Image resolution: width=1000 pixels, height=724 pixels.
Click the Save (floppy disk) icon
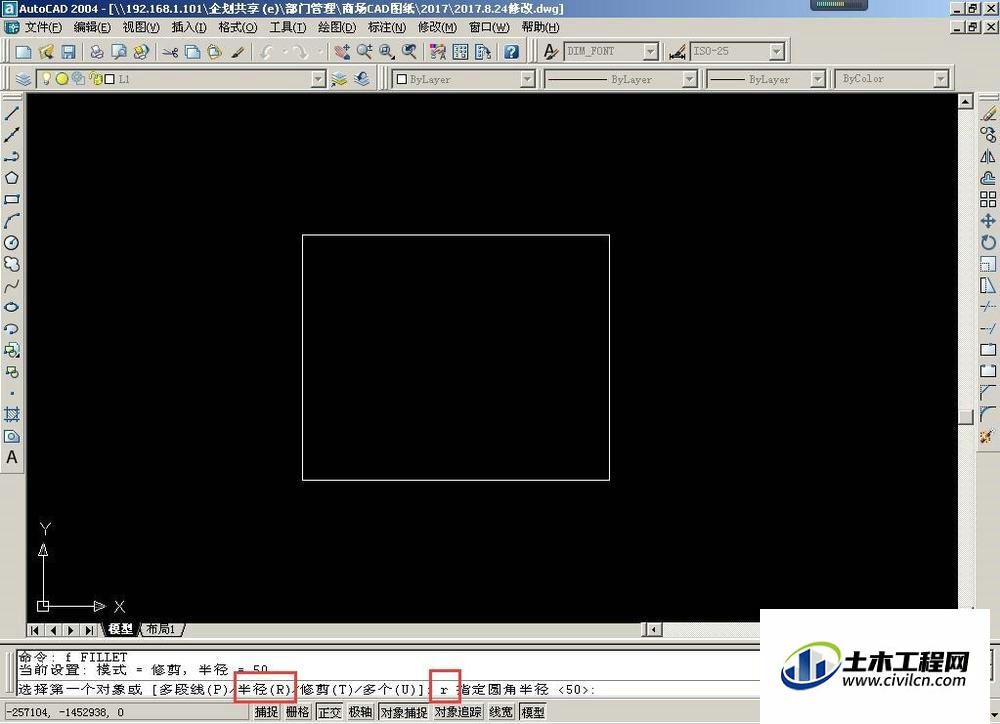click(x=68, y=52)
